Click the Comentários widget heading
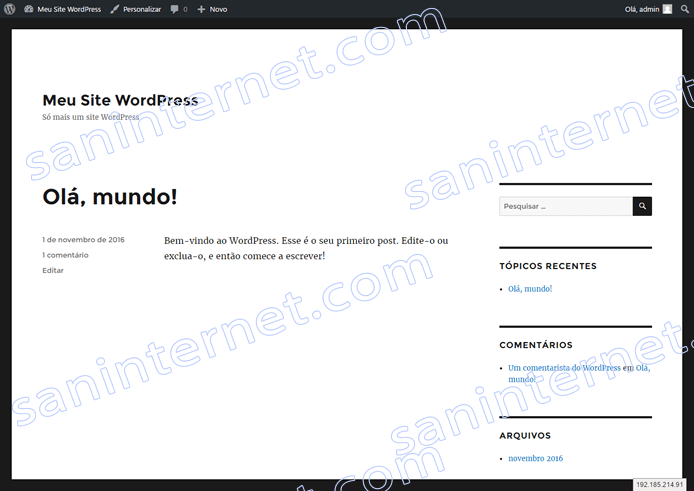This screenshot has width=694, height=491. coord(536,345)
